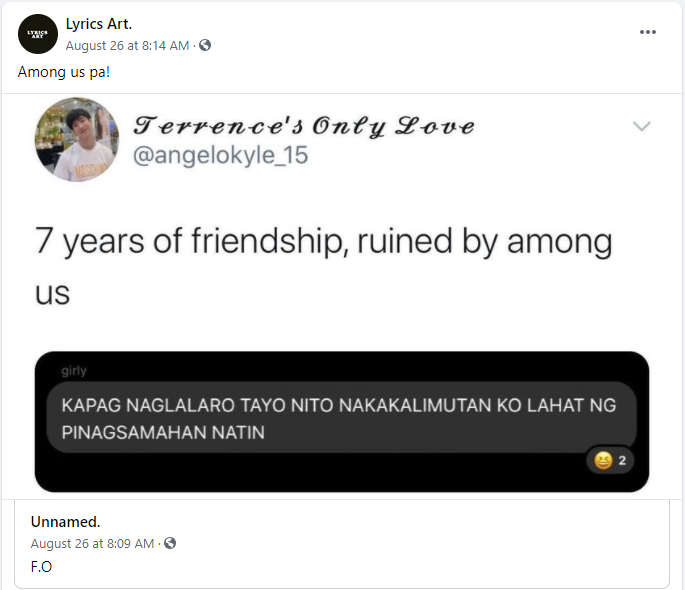
Task: Click the public globe icon beside 8:14 AM
Action: [x=205, y=45]
